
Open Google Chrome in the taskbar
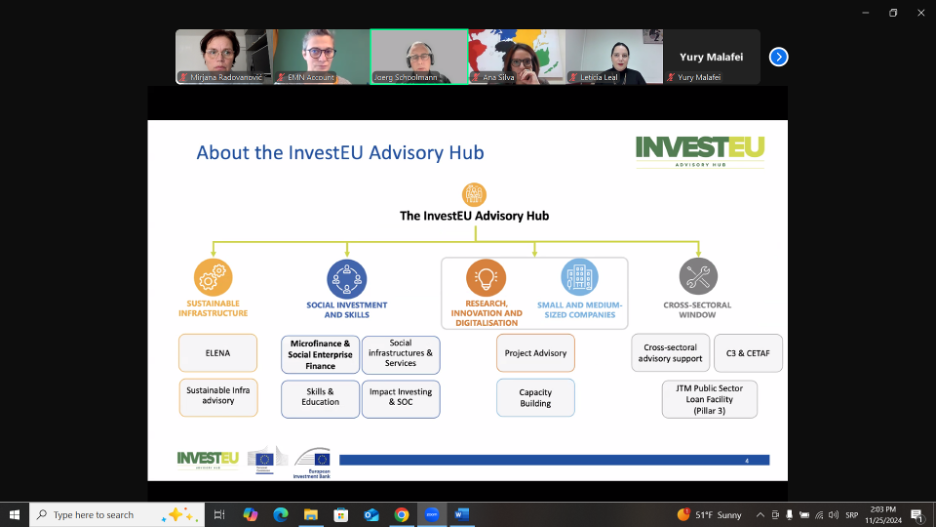(x=402, y=515)
